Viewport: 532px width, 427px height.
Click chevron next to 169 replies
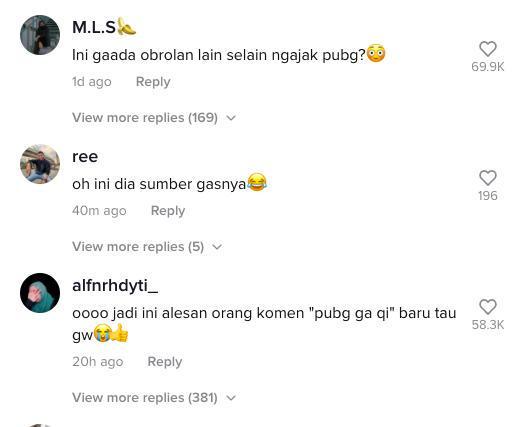pyautogui.click(x=231, y=118)
